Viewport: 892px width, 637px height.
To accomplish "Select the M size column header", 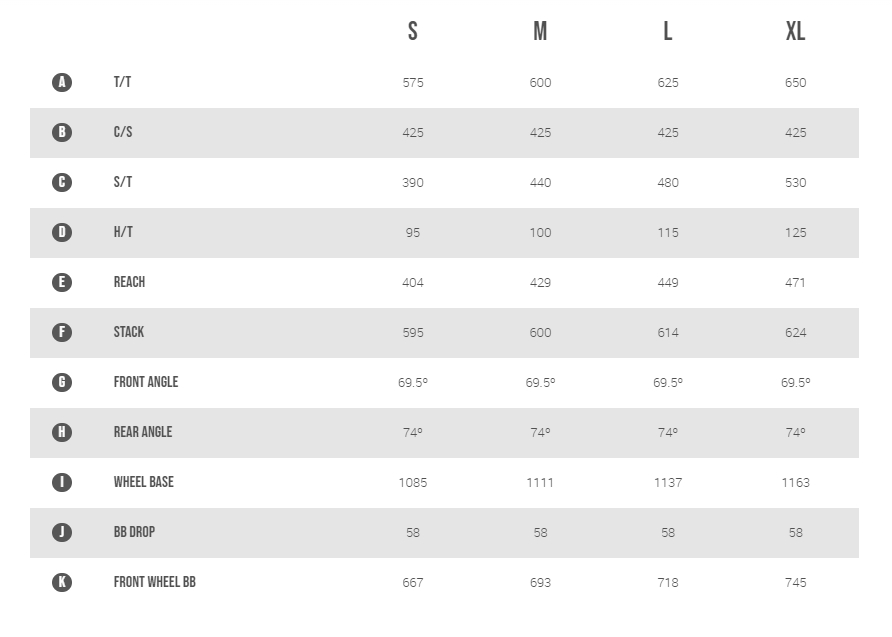I will (540, 31).
